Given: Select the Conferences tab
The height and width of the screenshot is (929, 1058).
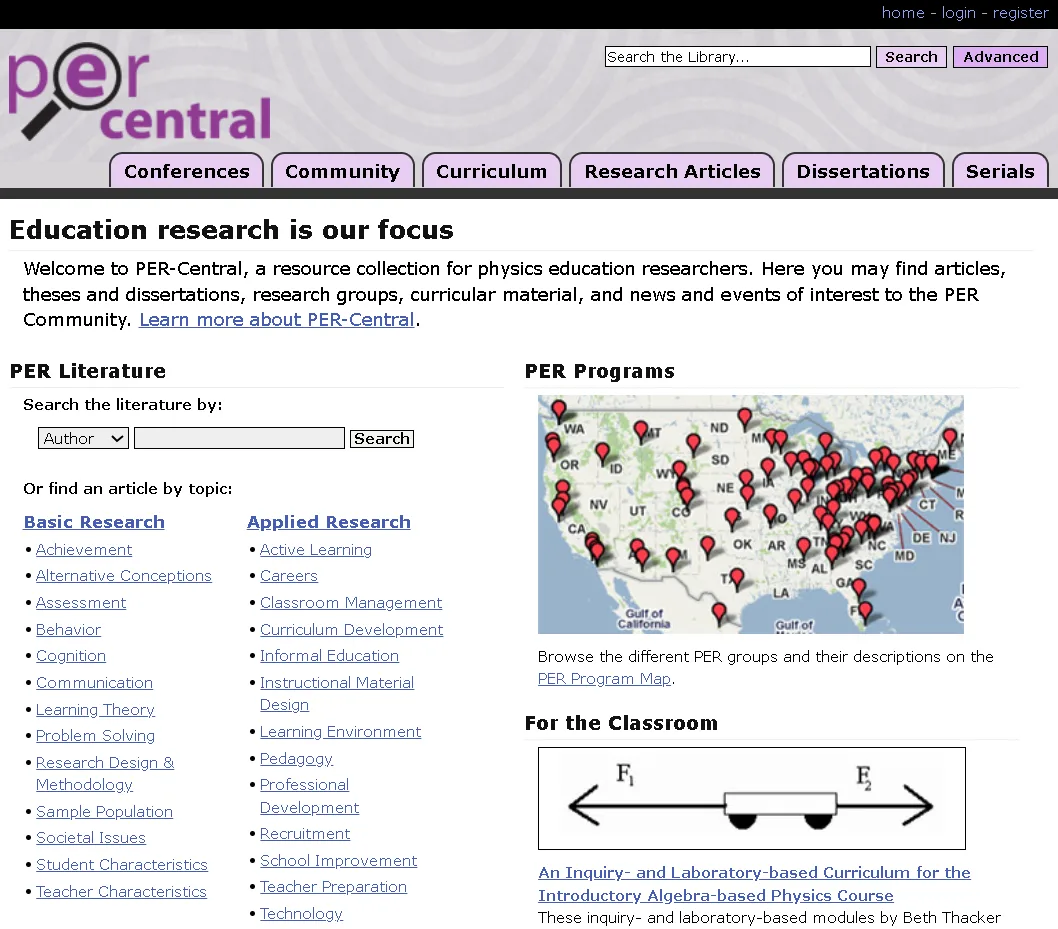Looking at the screenshot, I should (186, 171).
